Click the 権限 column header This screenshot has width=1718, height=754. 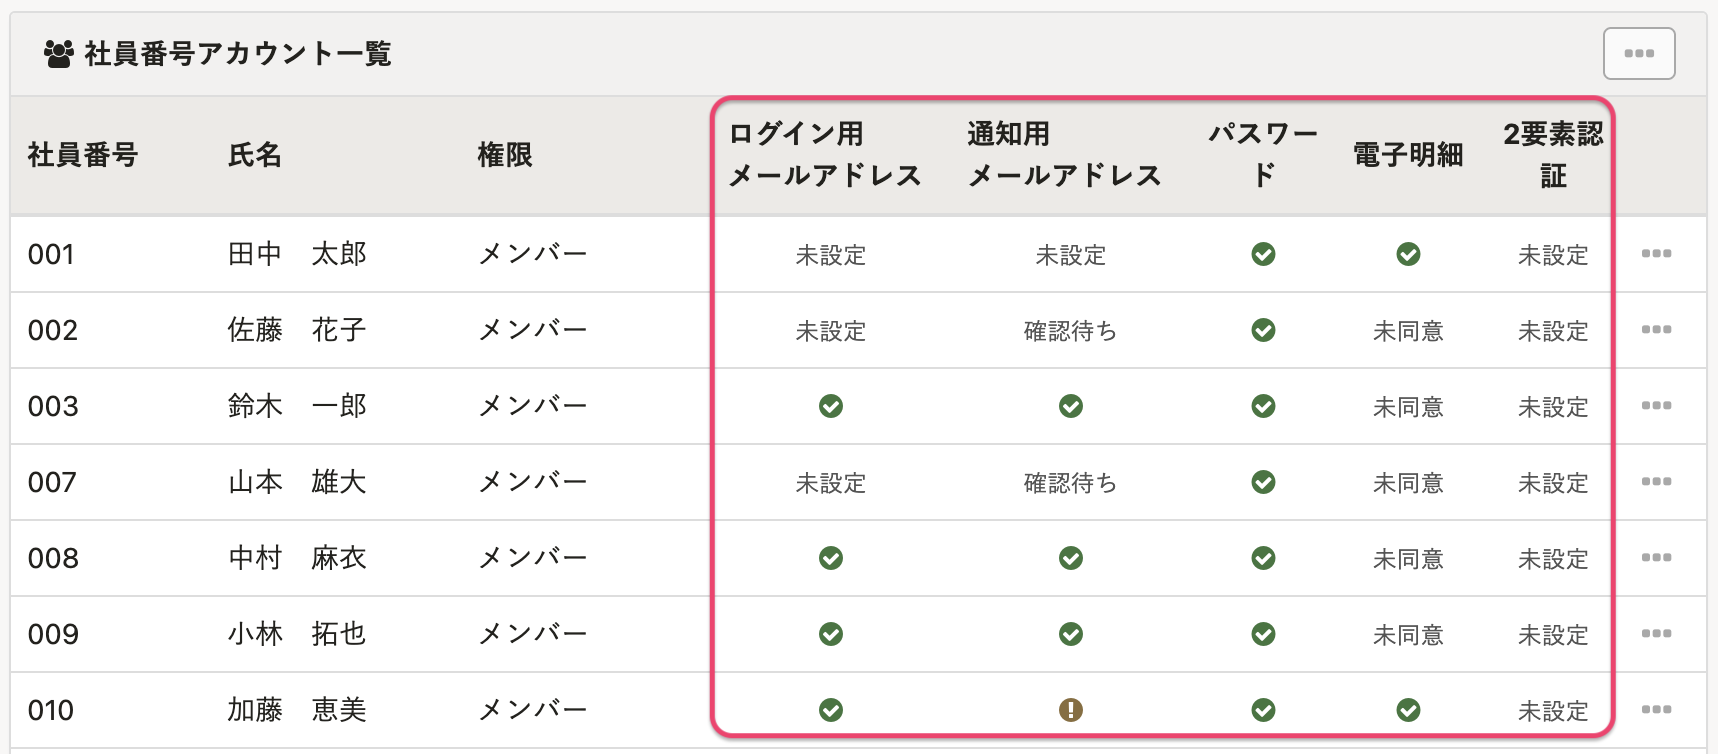click(x=505, y=155)
